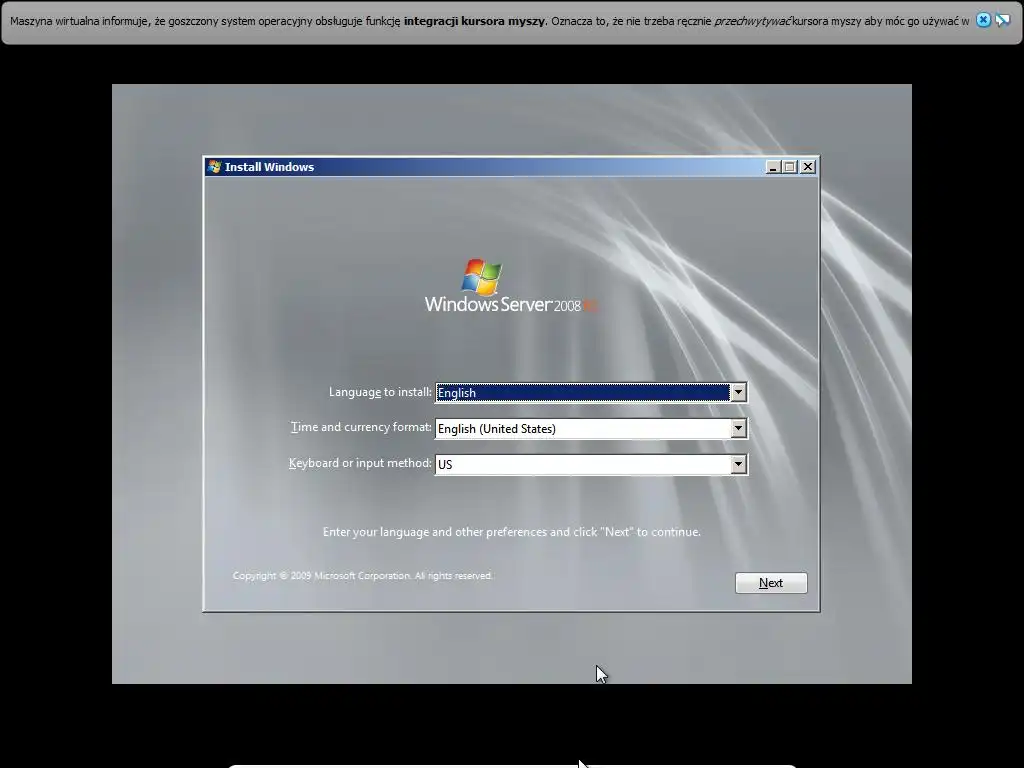Click the "Keyboard or input method:" label
The height and width of the screenshot is (768, 1024).
click(x=360, y=463)
